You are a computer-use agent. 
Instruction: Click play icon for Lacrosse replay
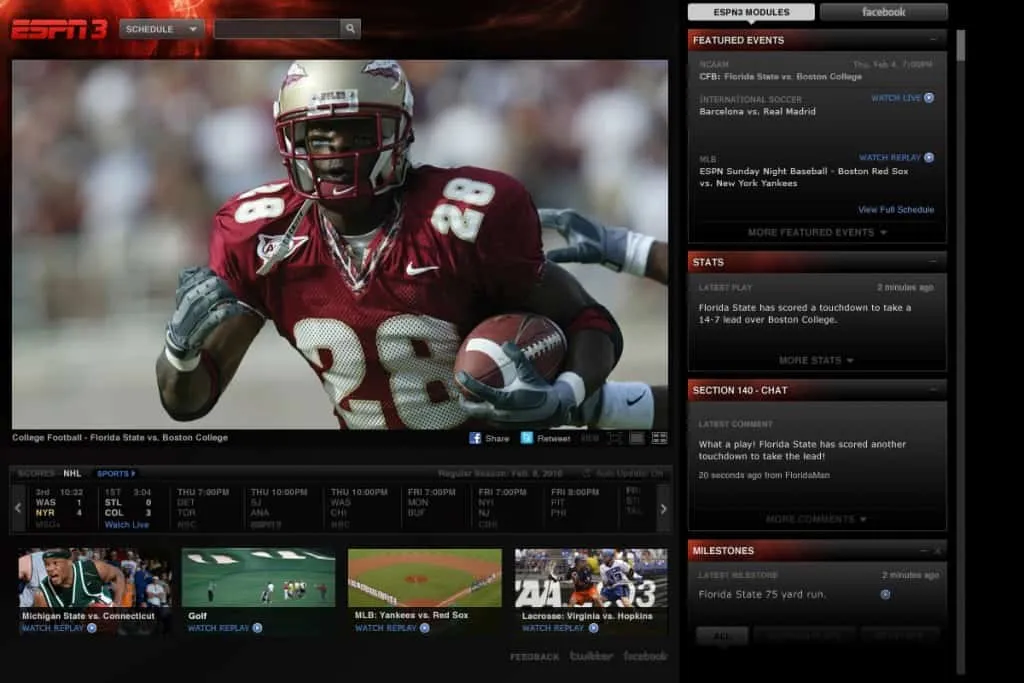tap(593, 628)
